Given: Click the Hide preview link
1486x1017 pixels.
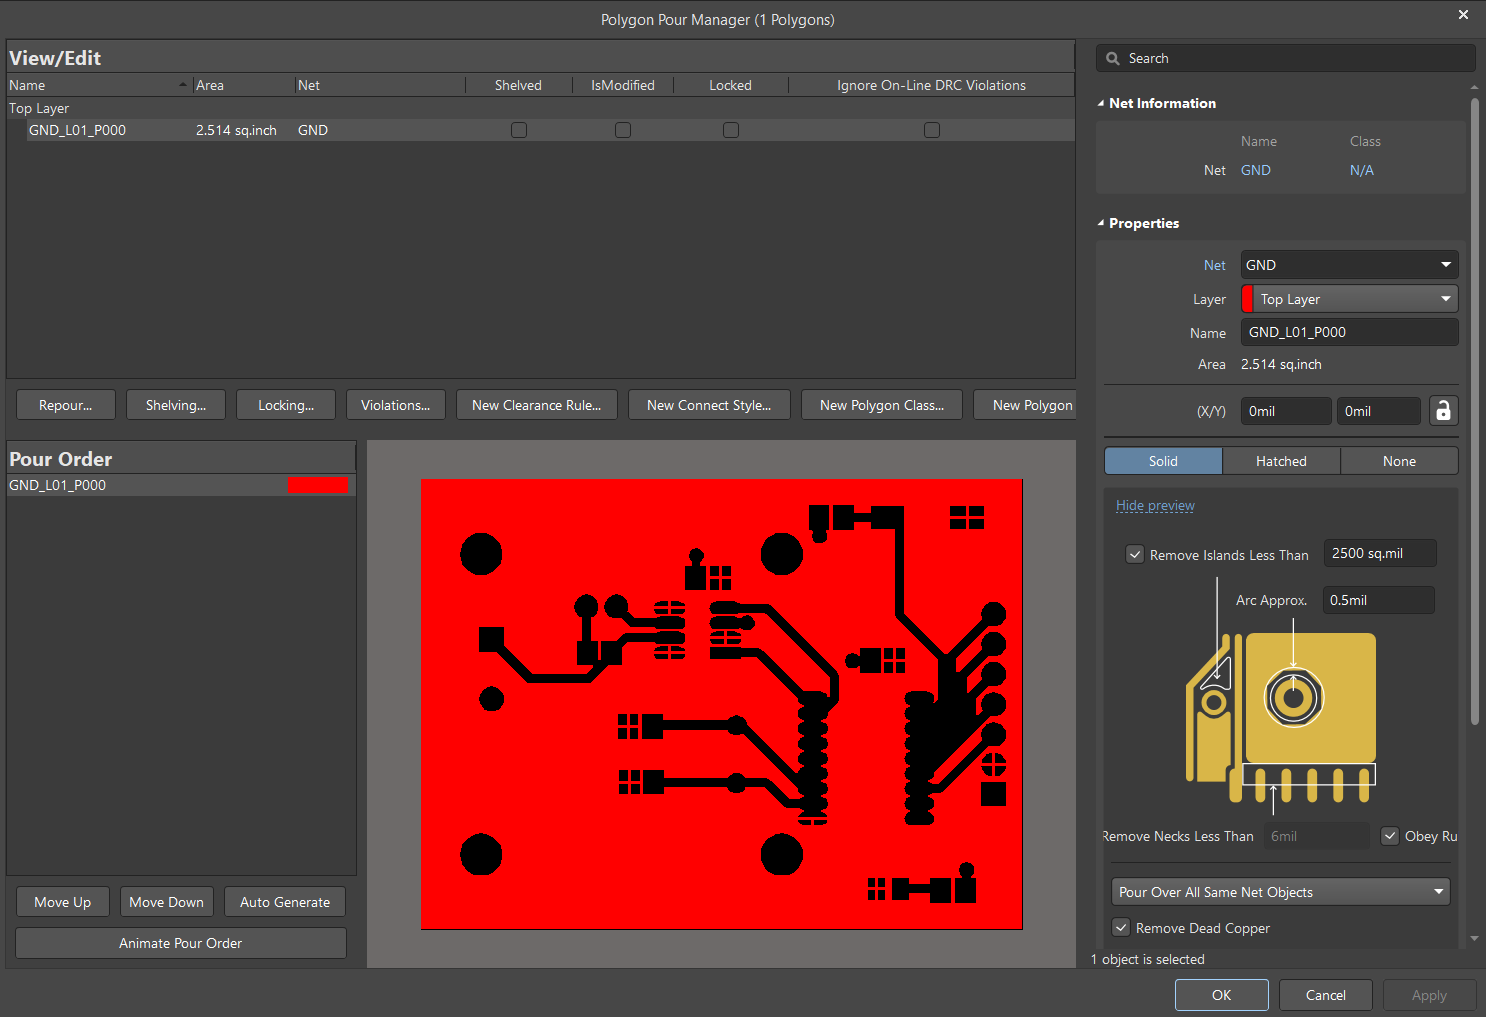Looking at the screenshot, I should click(1155, 506).
